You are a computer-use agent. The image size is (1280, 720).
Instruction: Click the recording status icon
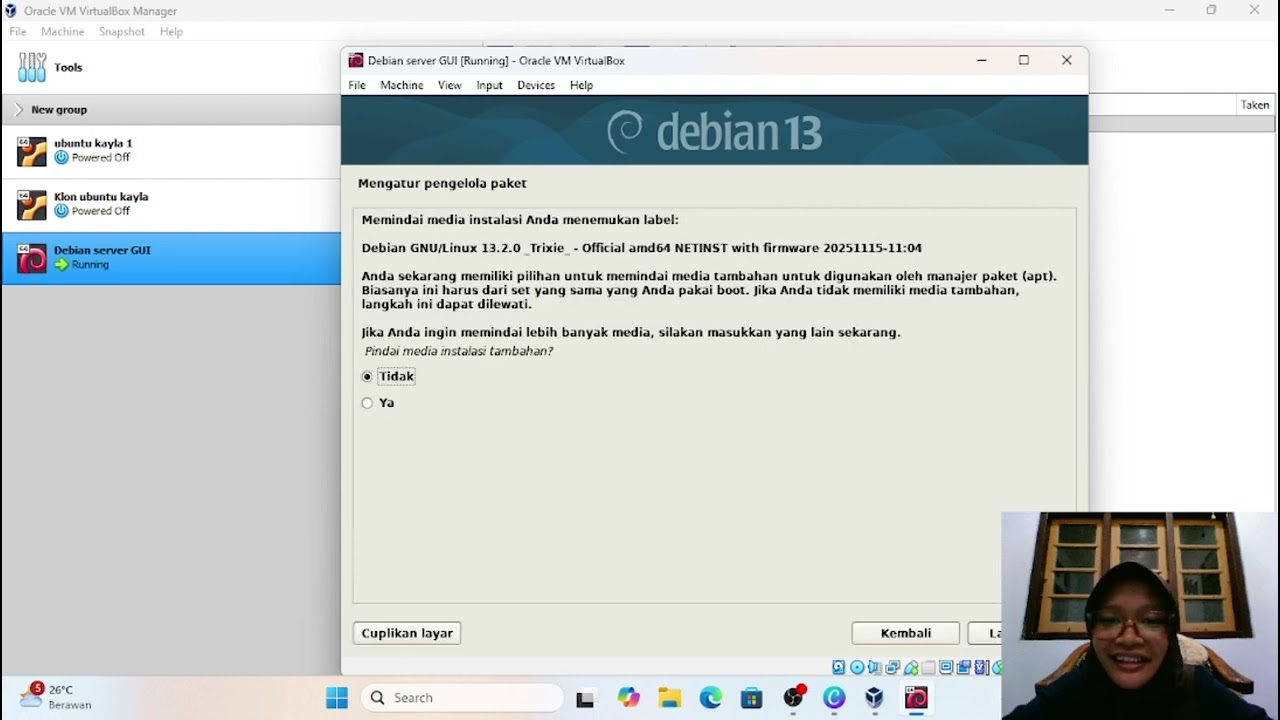coord(964,667)
